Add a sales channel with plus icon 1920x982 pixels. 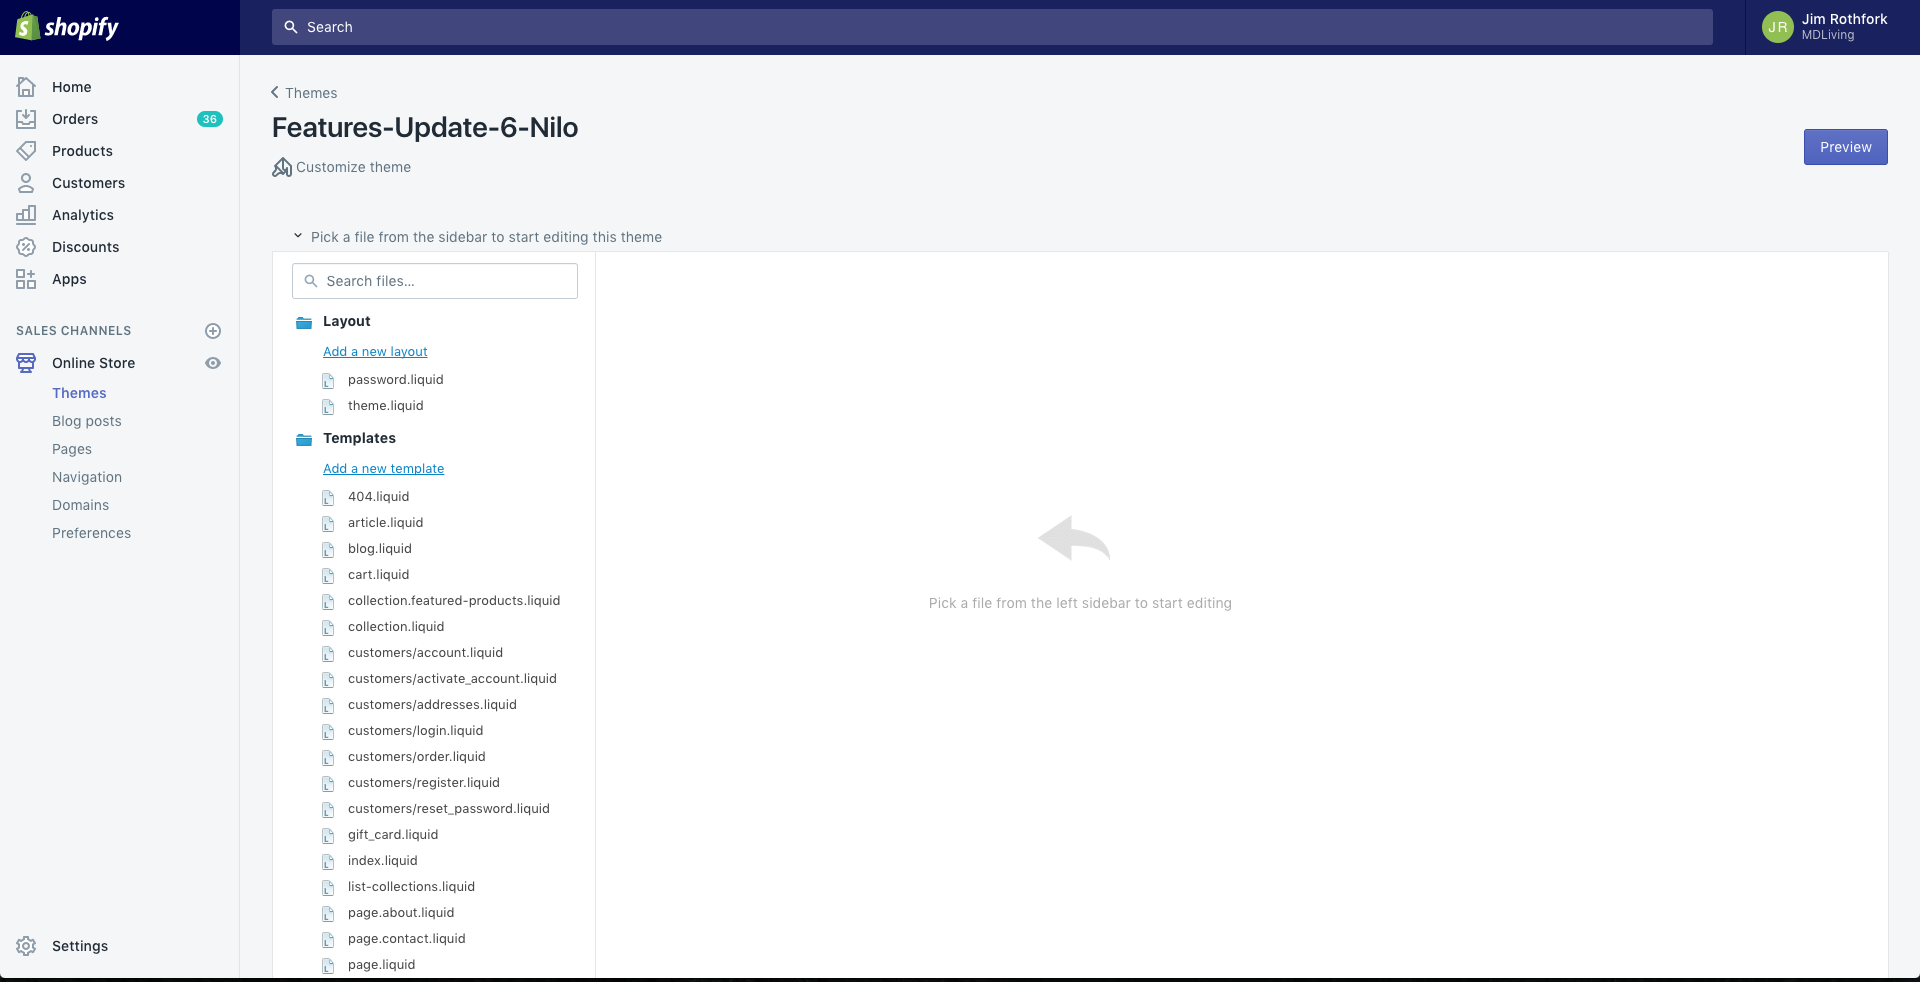pyautogui.click(x=213, y=331)
